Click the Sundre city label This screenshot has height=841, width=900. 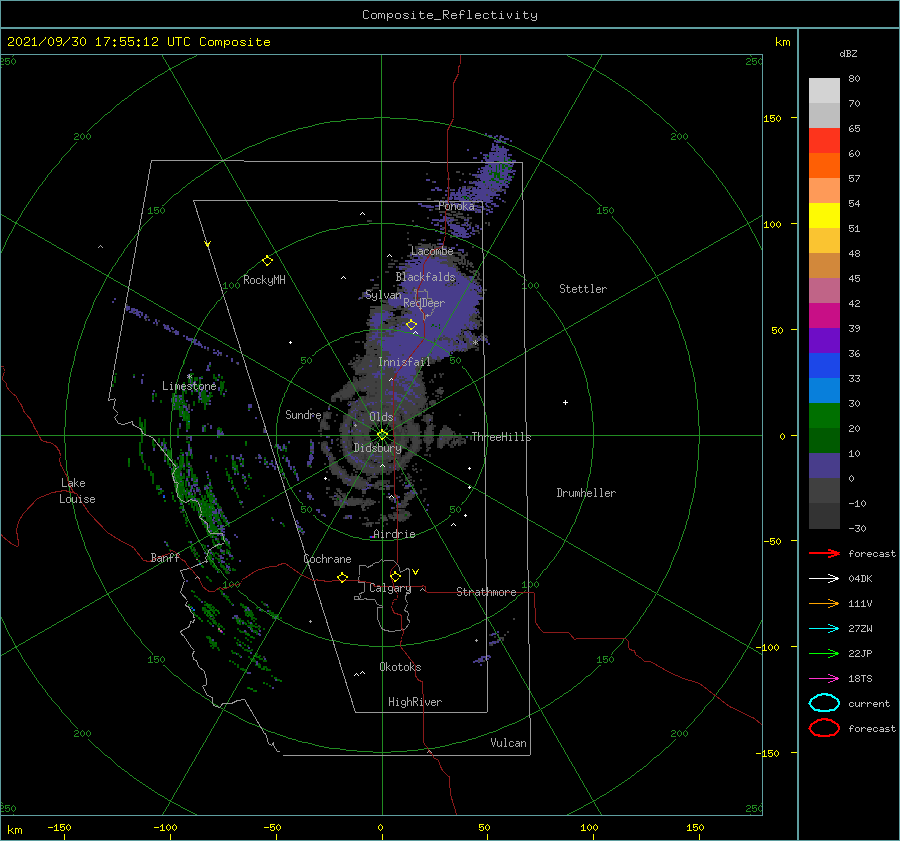click(x=303, y=414)
